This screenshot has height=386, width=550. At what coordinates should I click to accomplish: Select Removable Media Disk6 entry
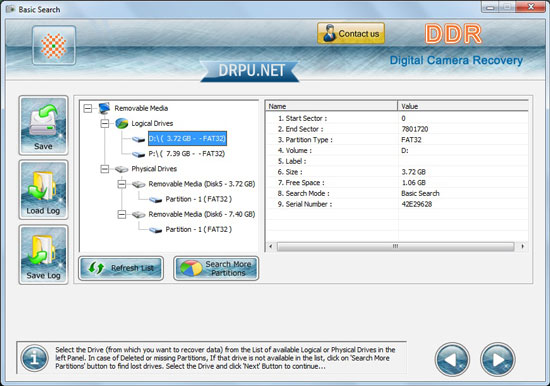coord(202,214)
